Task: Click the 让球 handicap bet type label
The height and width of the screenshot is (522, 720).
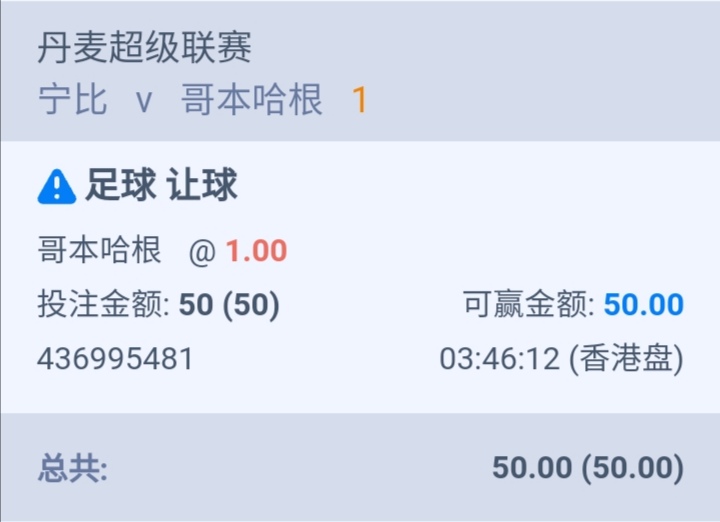Action: (203, 186)
